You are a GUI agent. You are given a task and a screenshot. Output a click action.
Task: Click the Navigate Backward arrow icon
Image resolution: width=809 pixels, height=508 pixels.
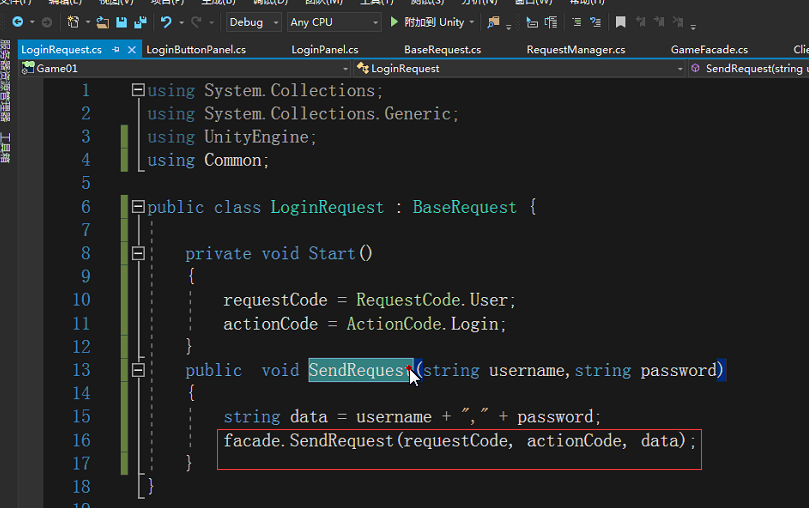[18, 22]
